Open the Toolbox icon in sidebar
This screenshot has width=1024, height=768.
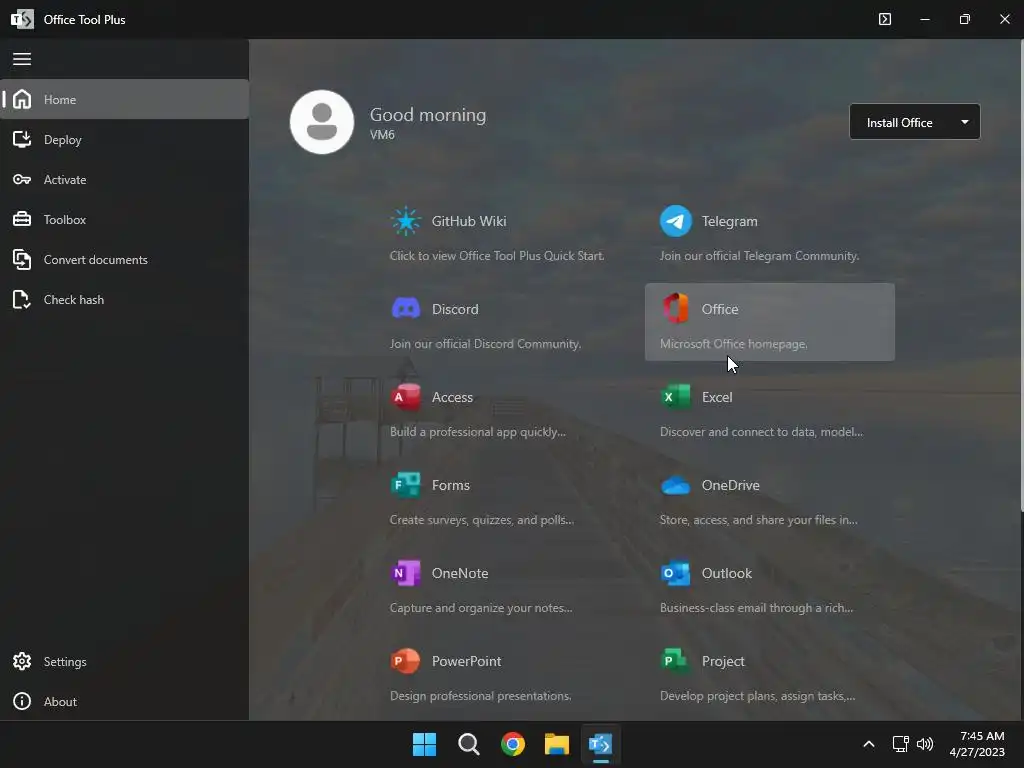pyautogui.click(x=22, y=219)
